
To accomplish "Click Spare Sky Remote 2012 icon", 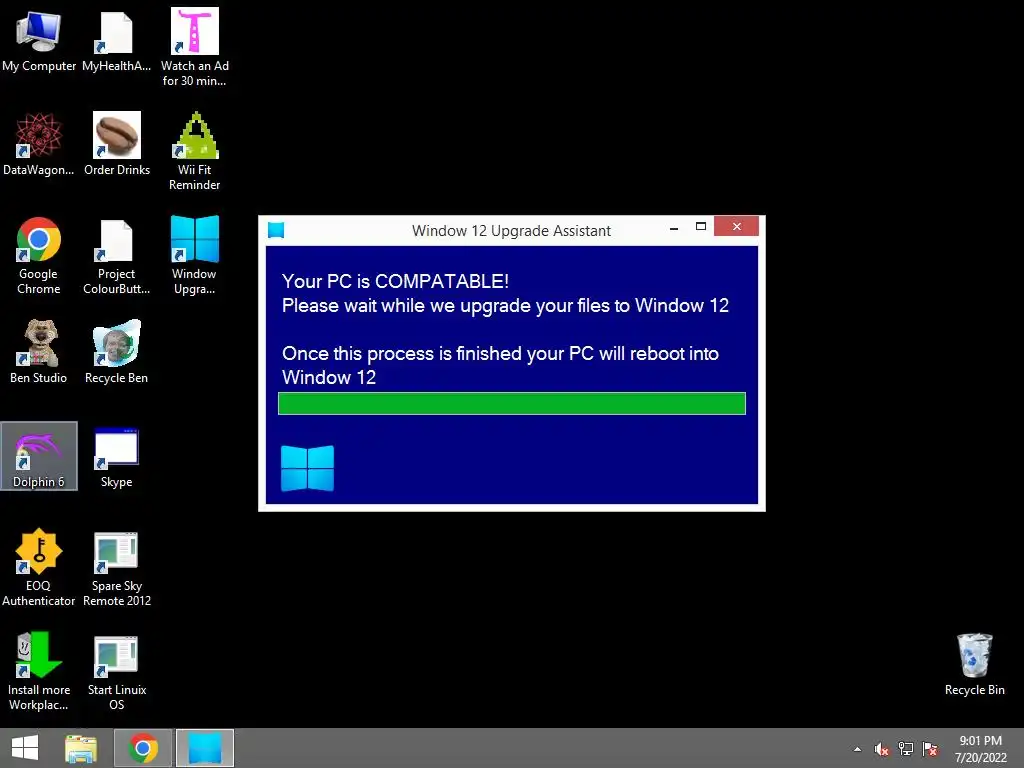I will pyautogui.click(x=117, y=568).
